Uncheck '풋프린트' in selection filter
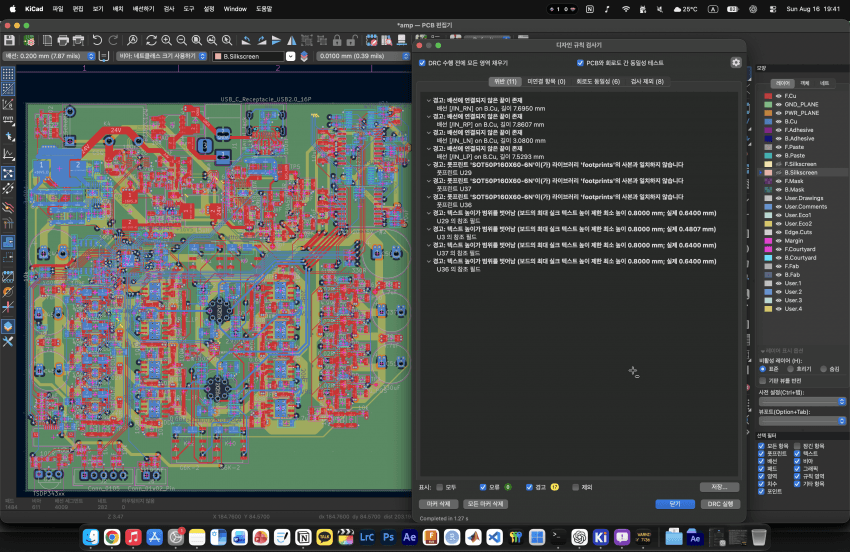 coord(761,454)
